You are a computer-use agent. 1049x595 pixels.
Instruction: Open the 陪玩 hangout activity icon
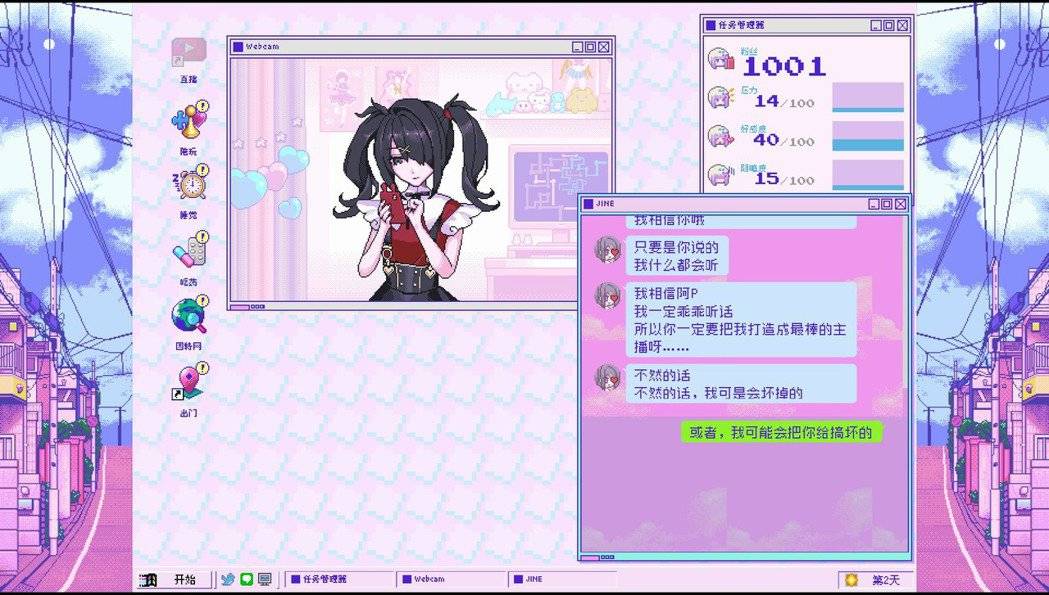point(190,120)
